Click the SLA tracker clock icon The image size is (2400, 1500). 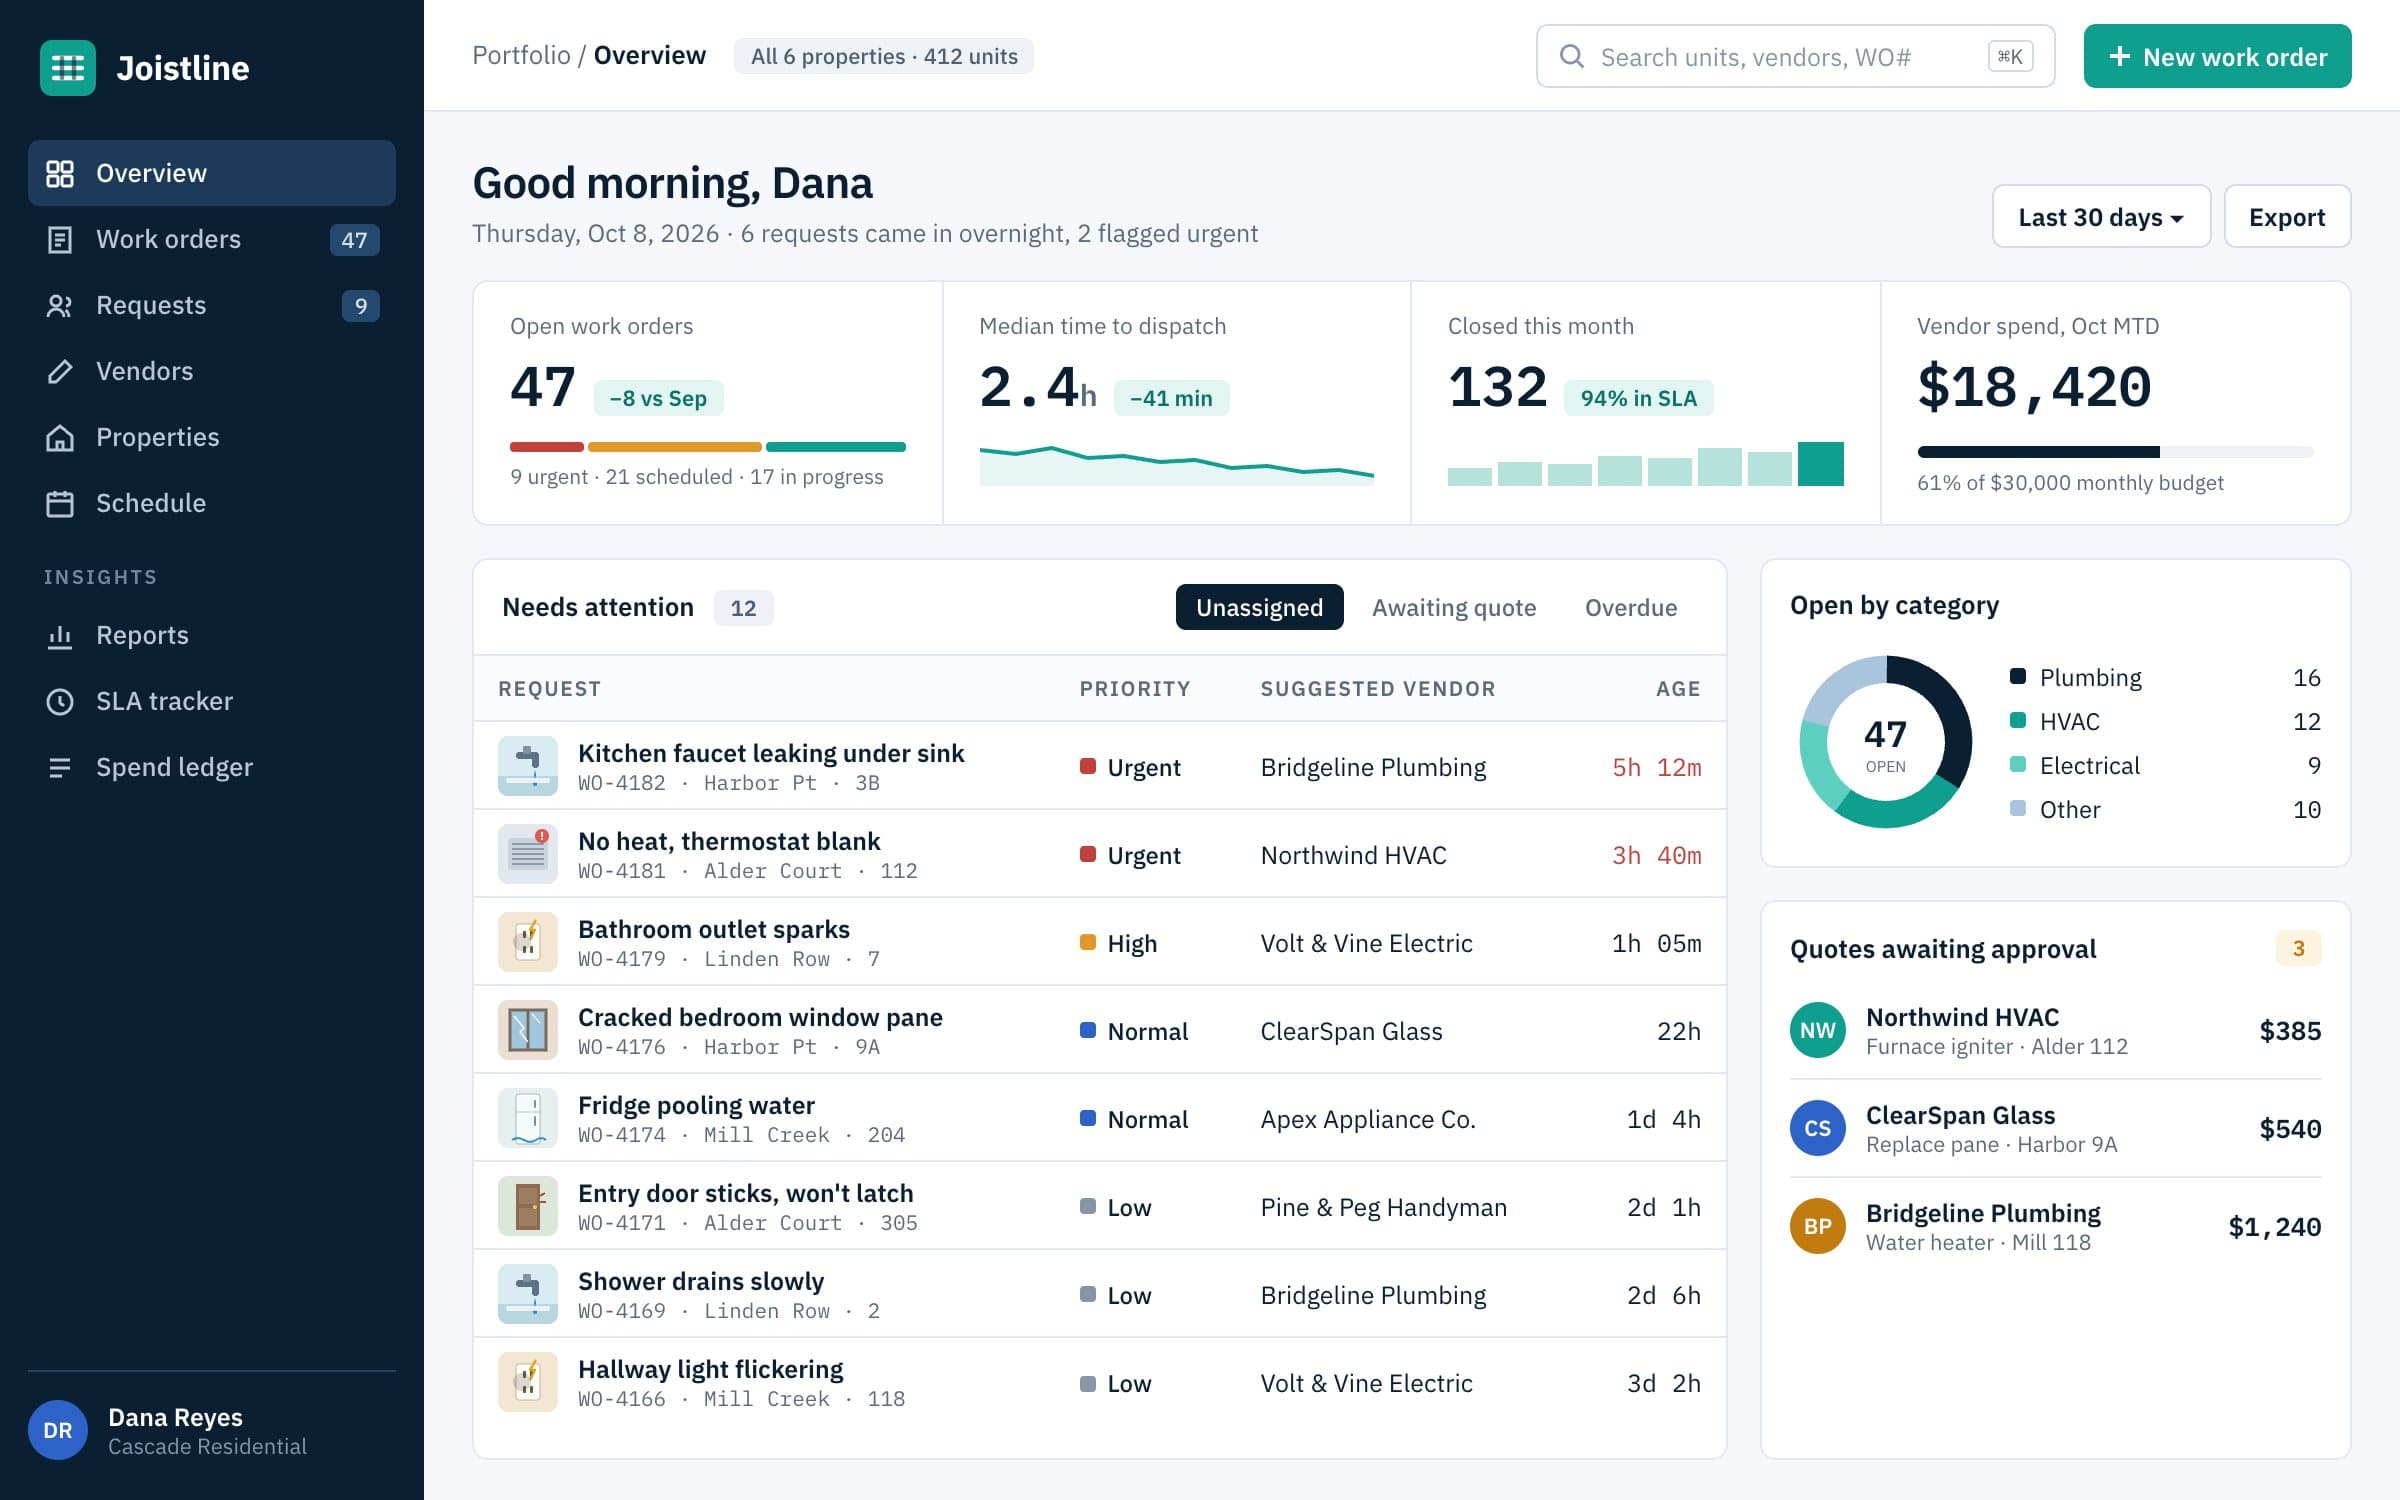(60, 701)
